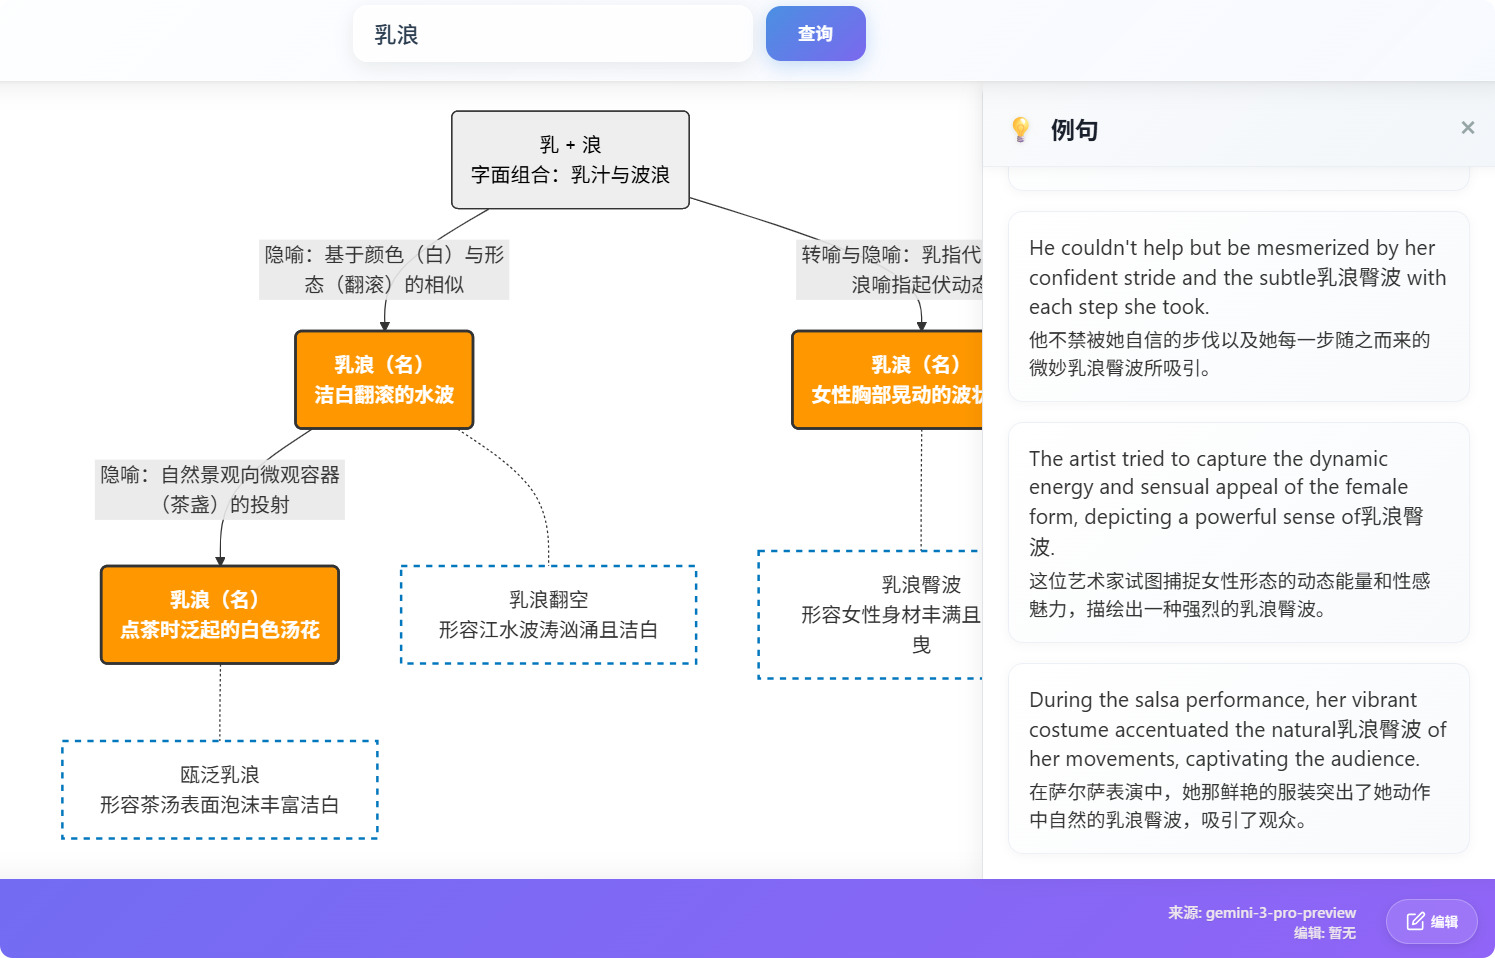The width and height of the screenshot is (1495, 958).
Task: Click the 自然景观向微观容器 edge label
Action: (x=220, y=490)
